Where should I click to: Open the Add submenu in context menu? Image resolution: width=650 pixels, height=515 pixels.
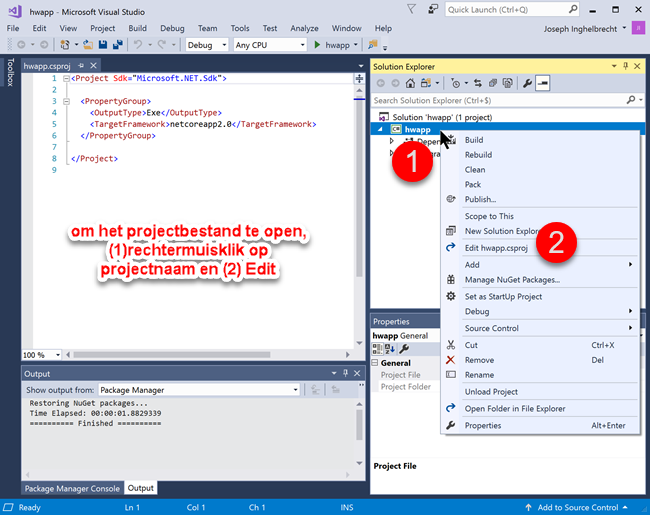pos(539,265)
